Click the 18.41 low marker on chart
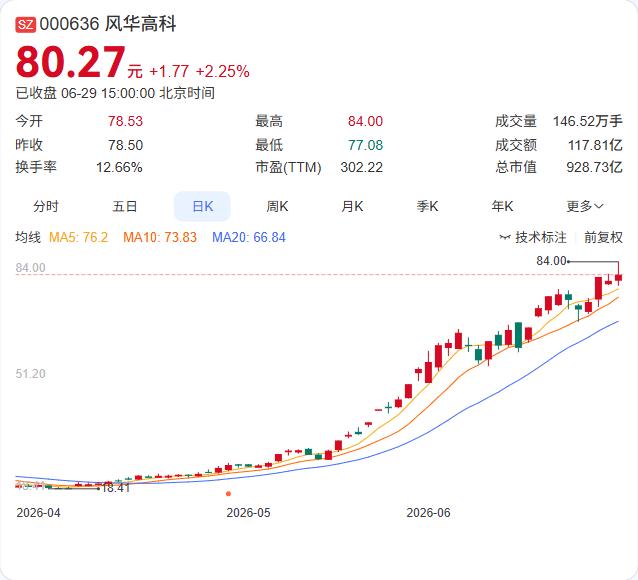 (x=116, y=488)
